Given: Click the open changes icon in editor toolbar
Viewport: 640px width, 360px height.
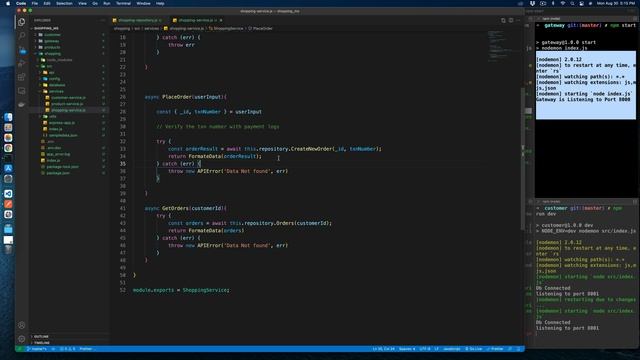Looking at the screenshot, I should tap(503, 20).
